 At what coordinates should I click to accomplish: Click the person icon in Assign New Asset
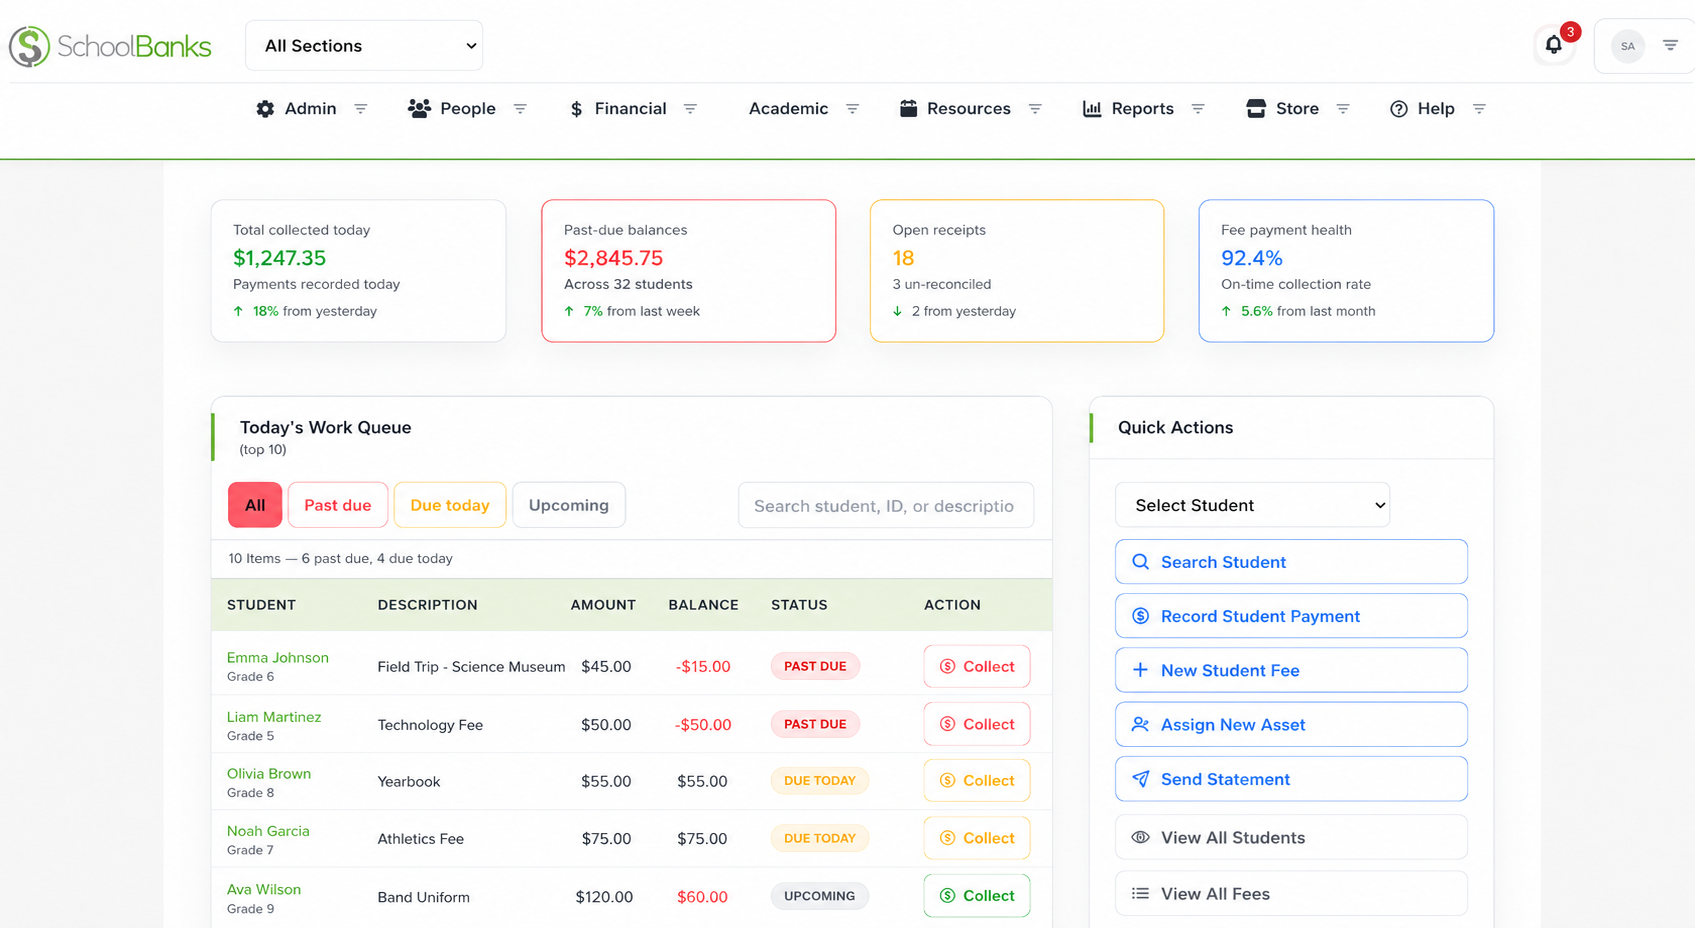pos(1140,724)
